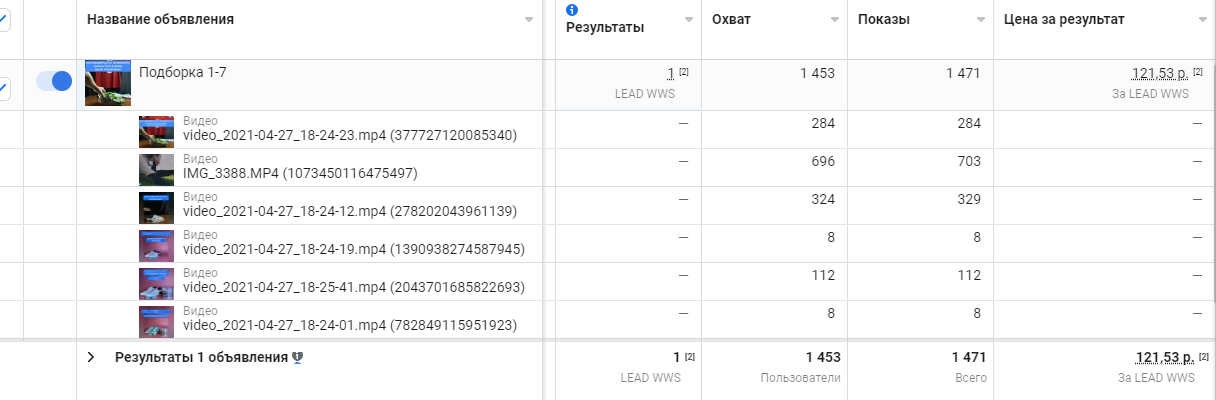Open thumbnail of IMG_3388.MP4 video
This screenshot has height=400, width=1216.
[156, 169]
